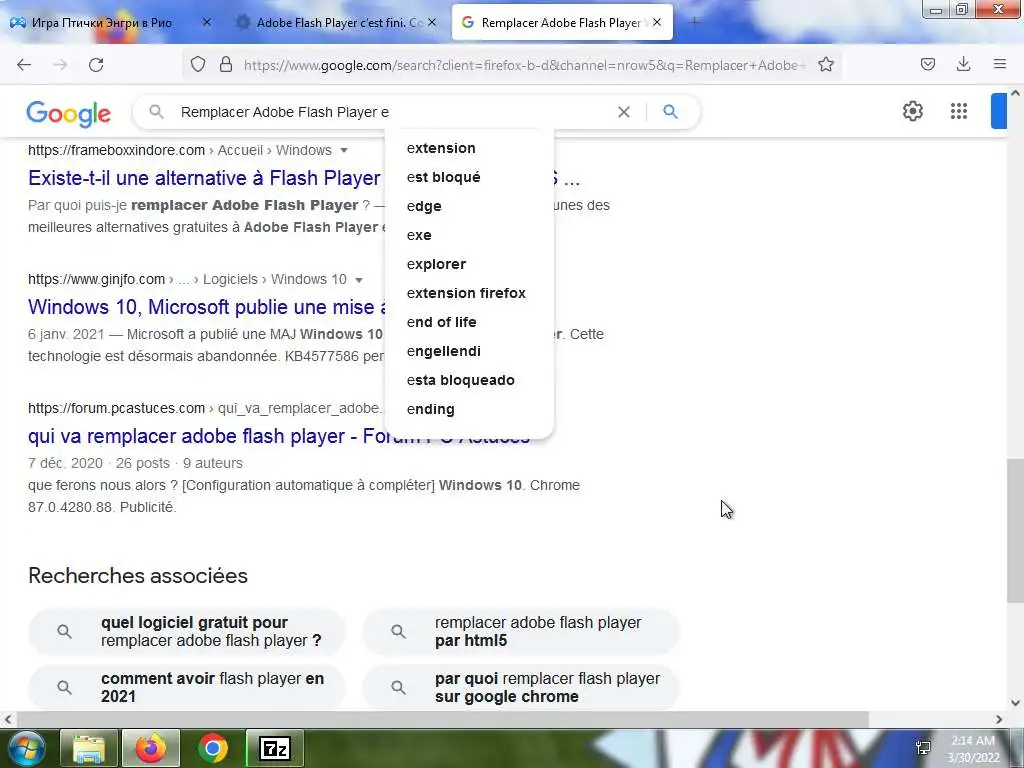Open the Google apps grid
The height and width of the screenshot is (768, 1024).
point(959,112)
